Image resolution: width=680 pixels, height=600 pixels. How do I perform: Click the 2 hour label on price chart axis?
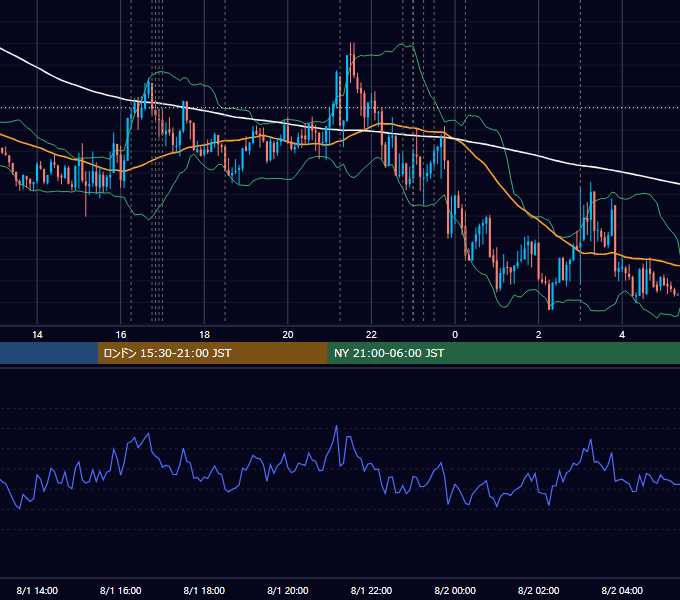coord(539,335)
